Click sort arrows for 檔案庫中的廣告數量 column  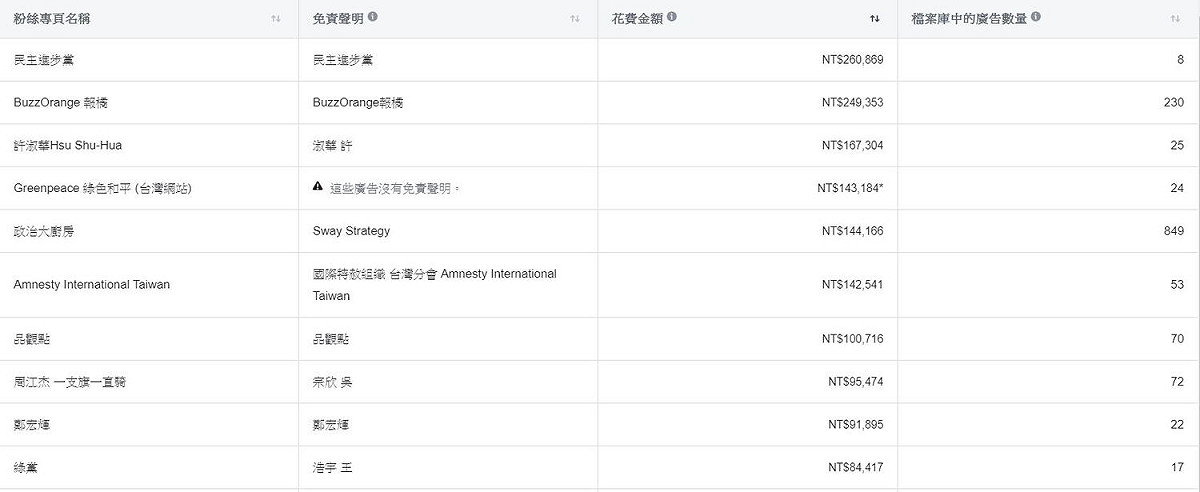pos(1175,19)
